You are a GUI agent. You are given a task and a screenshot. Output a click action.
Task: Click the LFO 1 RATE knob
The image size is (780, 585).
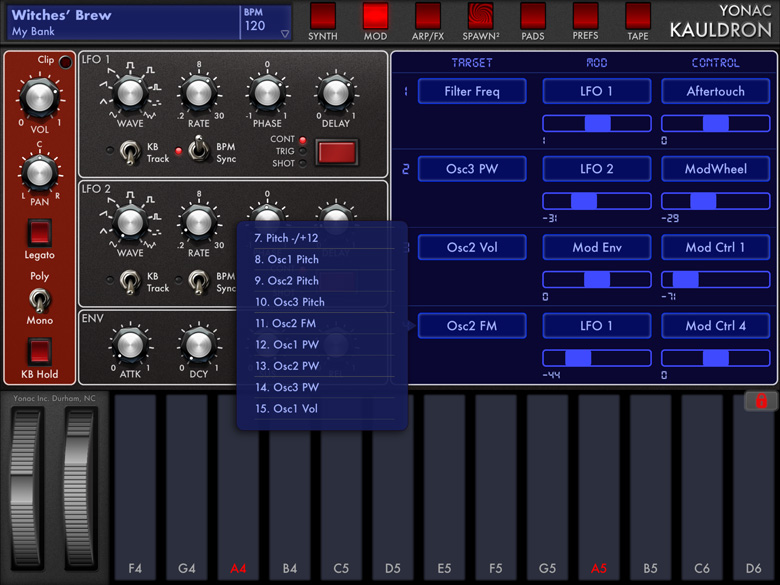(198, 93)
